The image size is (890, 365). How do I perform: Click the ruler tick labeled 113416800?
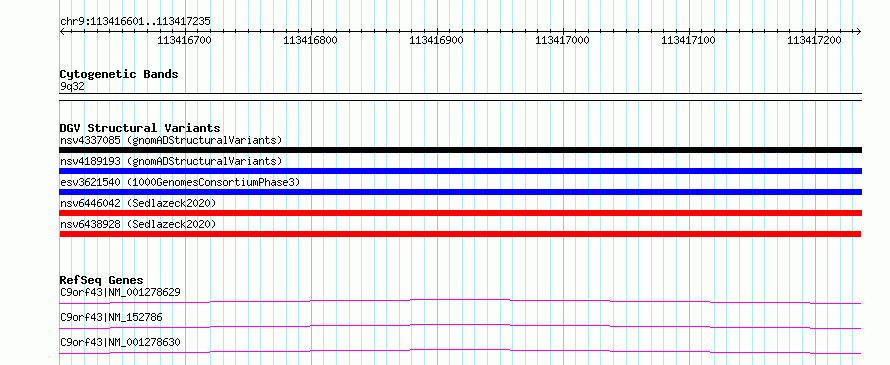coord(310,40)
